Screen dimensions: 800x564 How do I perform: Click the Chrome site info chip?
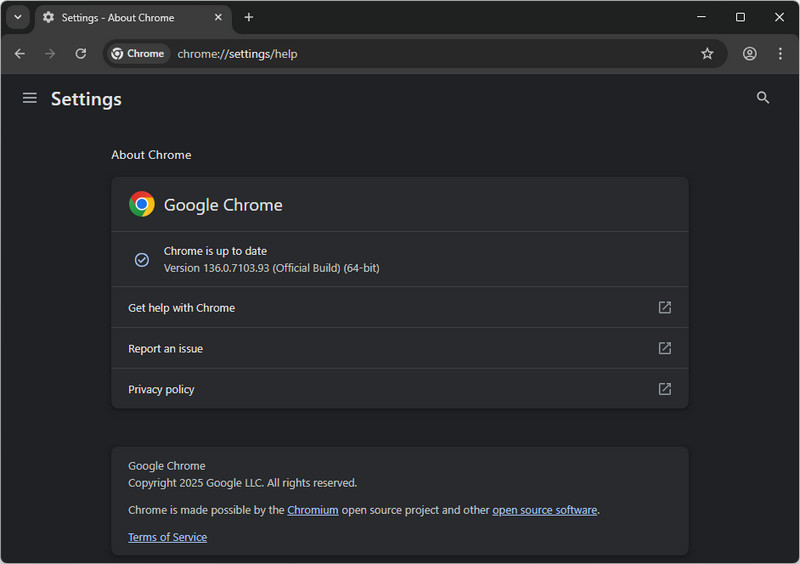(x=138, y=54)
